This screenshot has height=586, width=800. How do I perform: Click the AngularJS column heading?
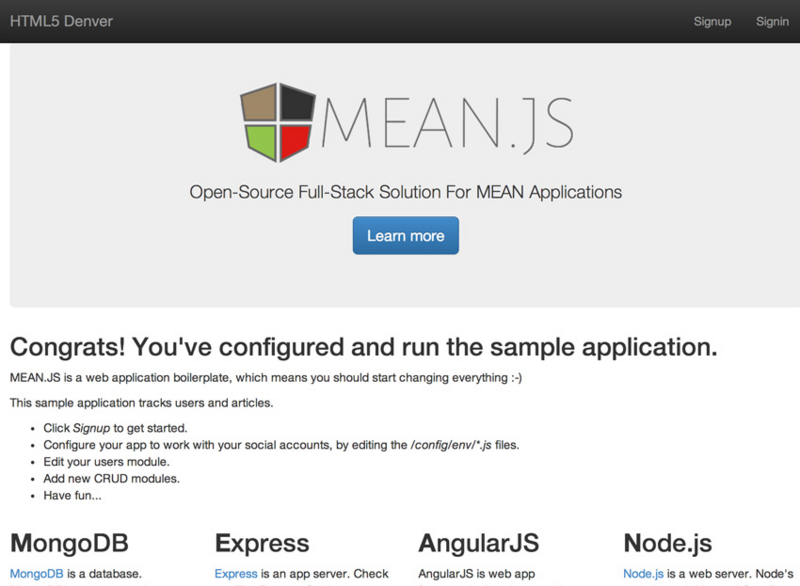coord(479,543)
